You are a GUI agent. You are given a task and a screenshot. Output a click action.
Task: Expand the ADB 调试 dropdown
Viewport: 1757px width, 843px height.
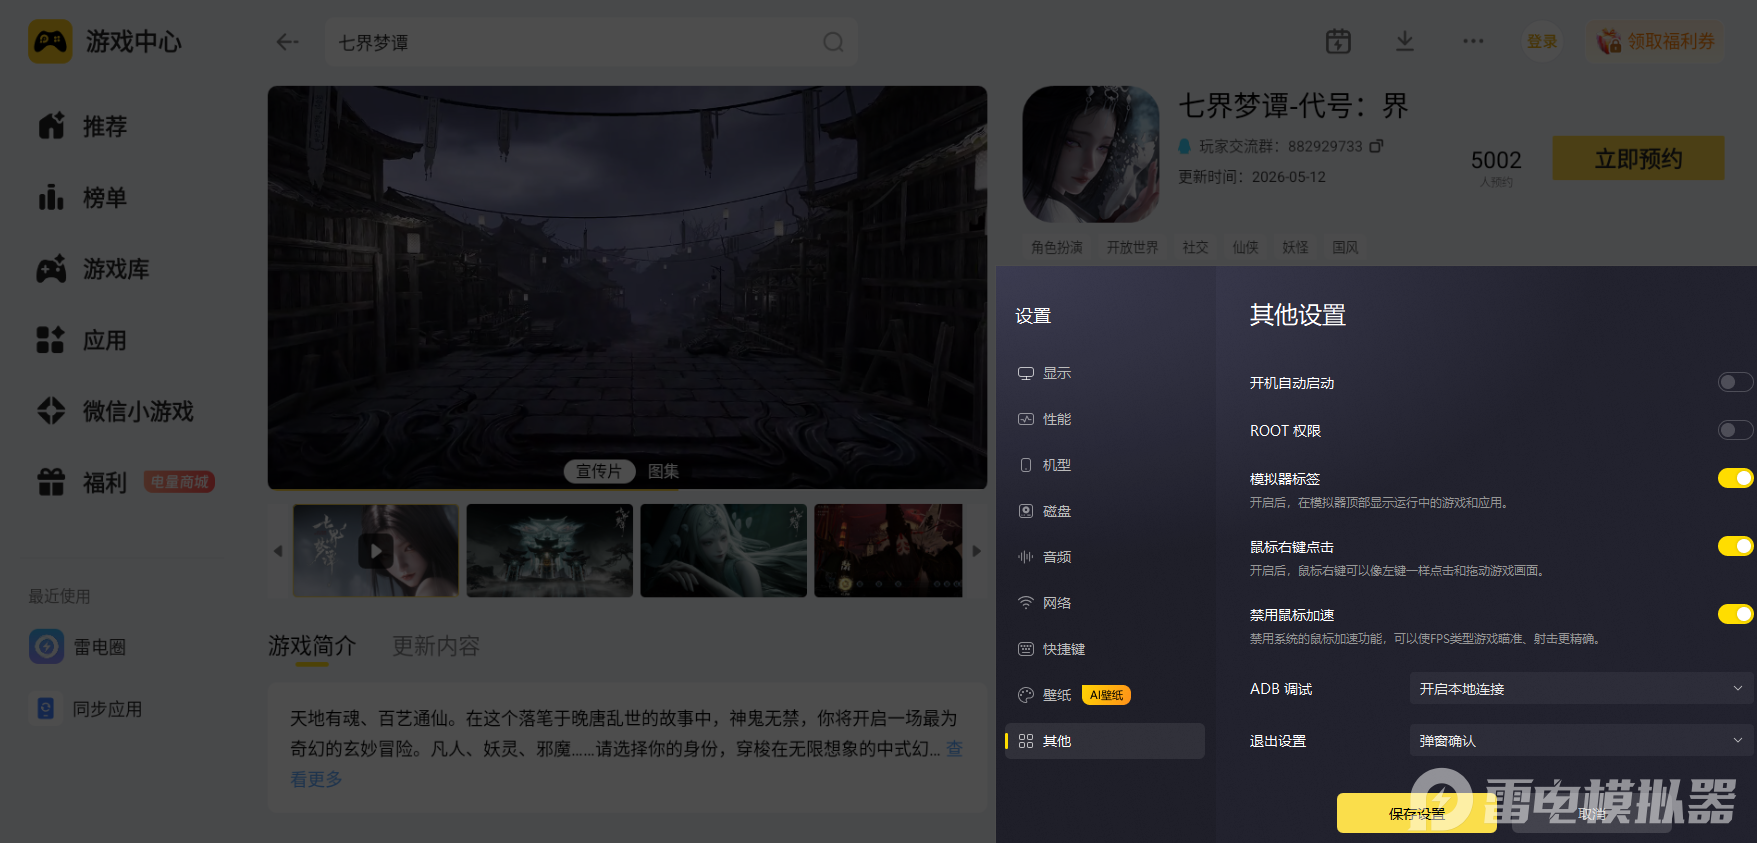pos(1581,689)
